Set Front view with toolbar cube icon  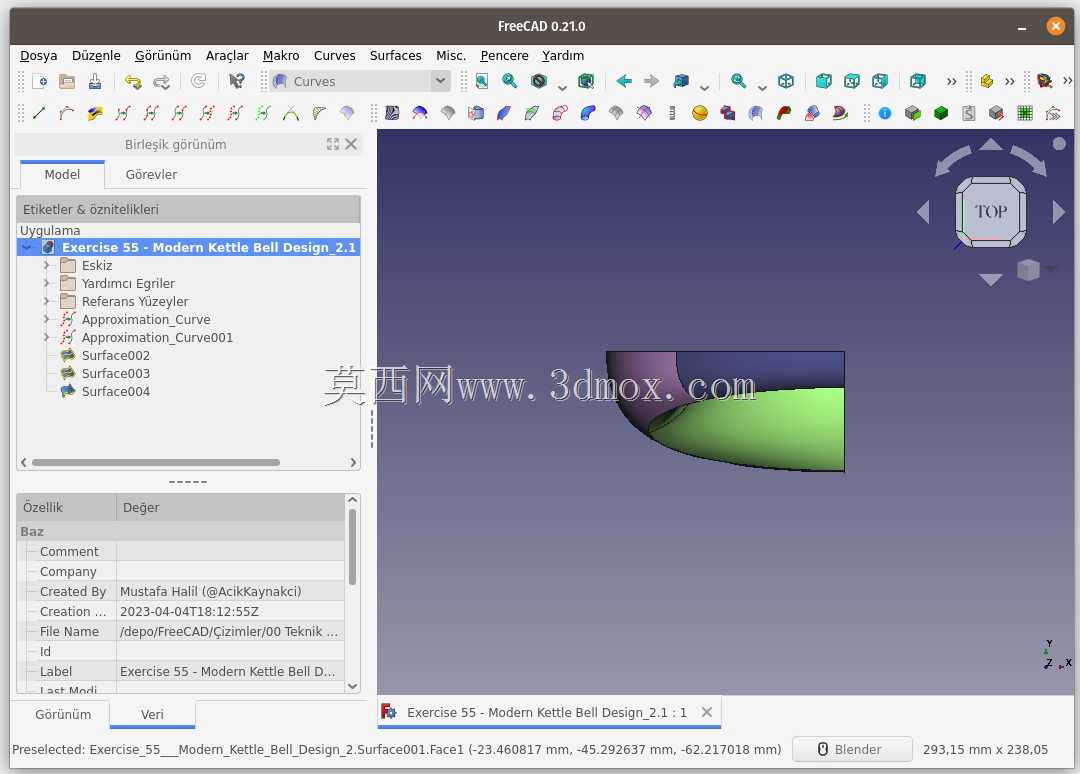(824, 81)
